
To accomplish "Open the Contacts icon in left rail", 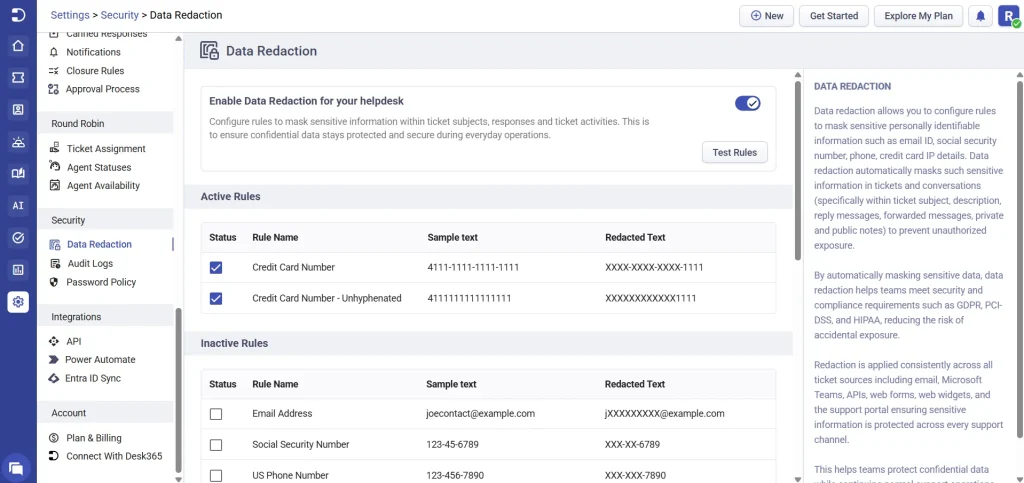I will coord(18,110).
